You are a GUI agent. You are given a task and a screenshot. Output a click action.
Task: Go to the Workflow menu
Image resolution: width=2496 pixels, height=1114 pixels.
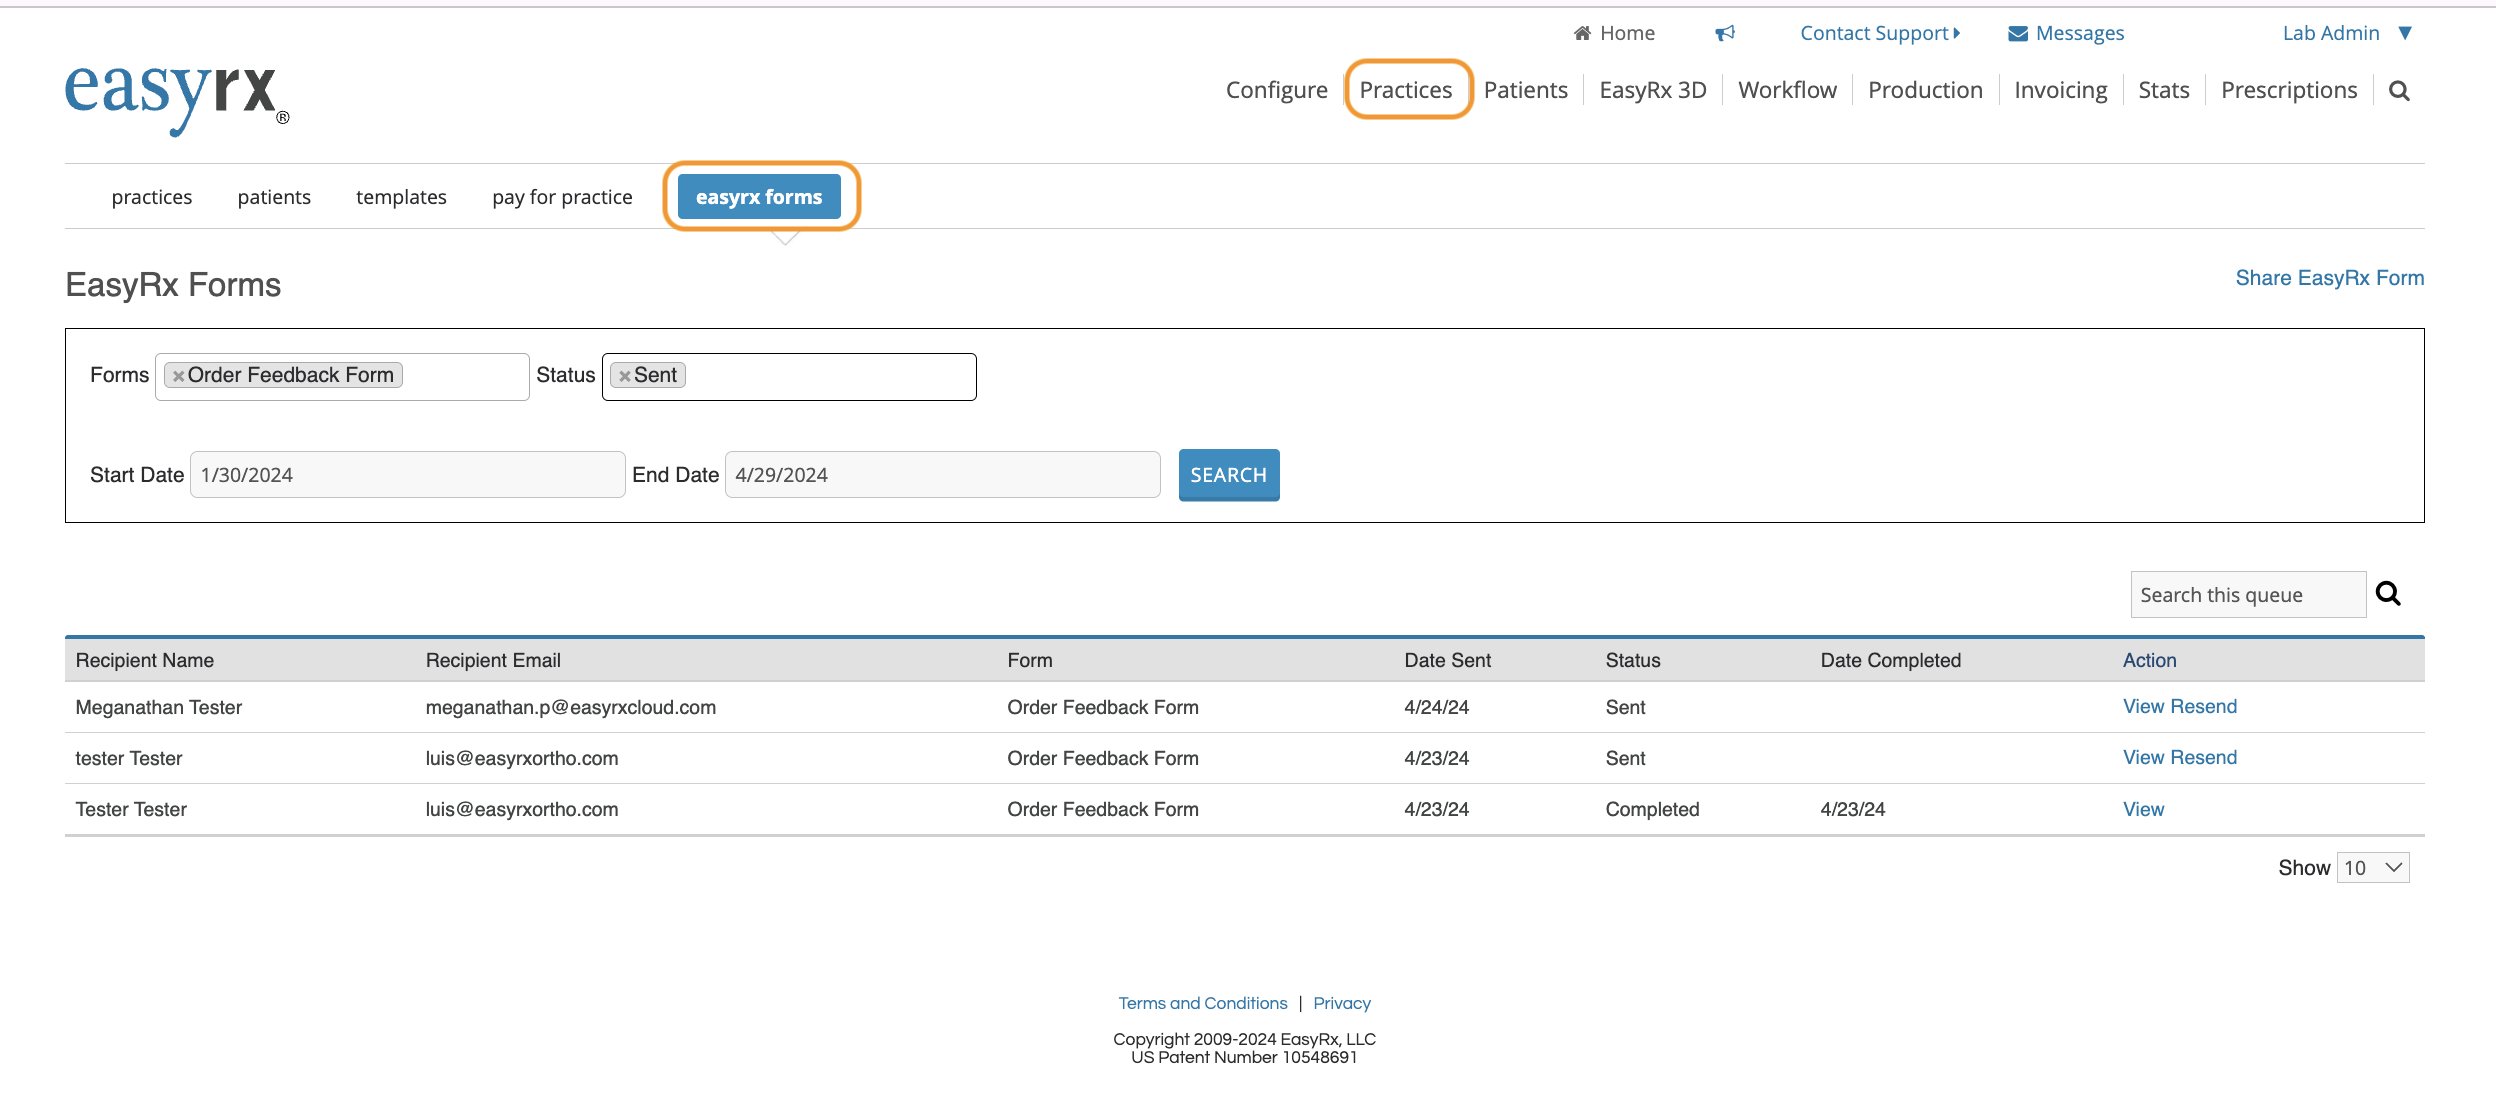[x=1787, y=90]
